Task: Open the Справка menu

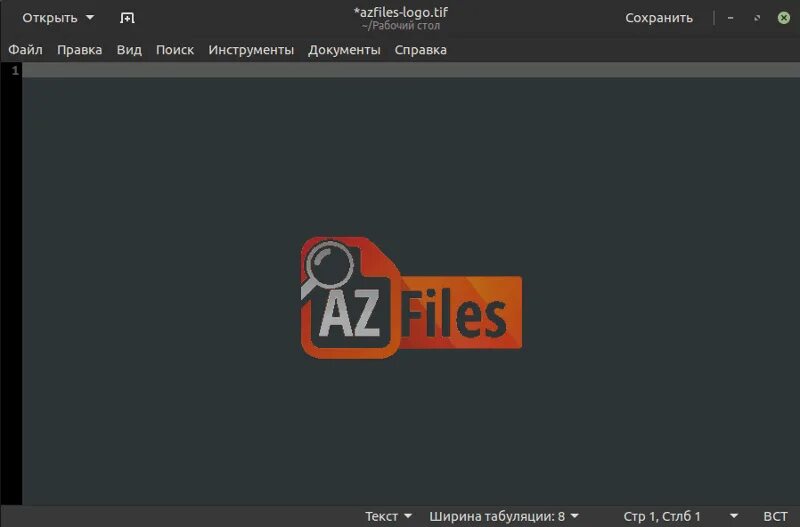Action: (x=420, y=49)
